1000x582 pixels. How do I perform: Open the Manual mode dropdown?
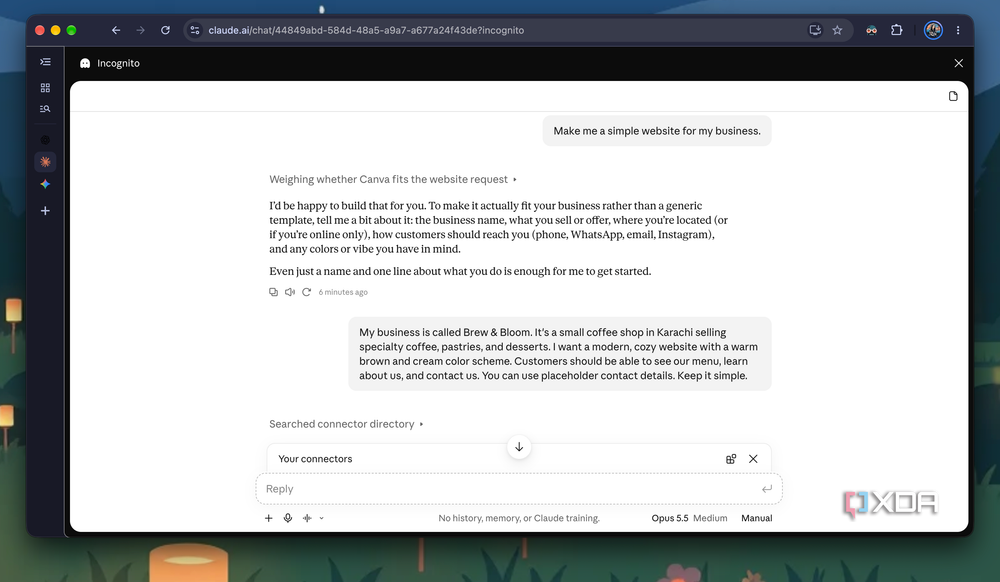click(x=756, y=518)
